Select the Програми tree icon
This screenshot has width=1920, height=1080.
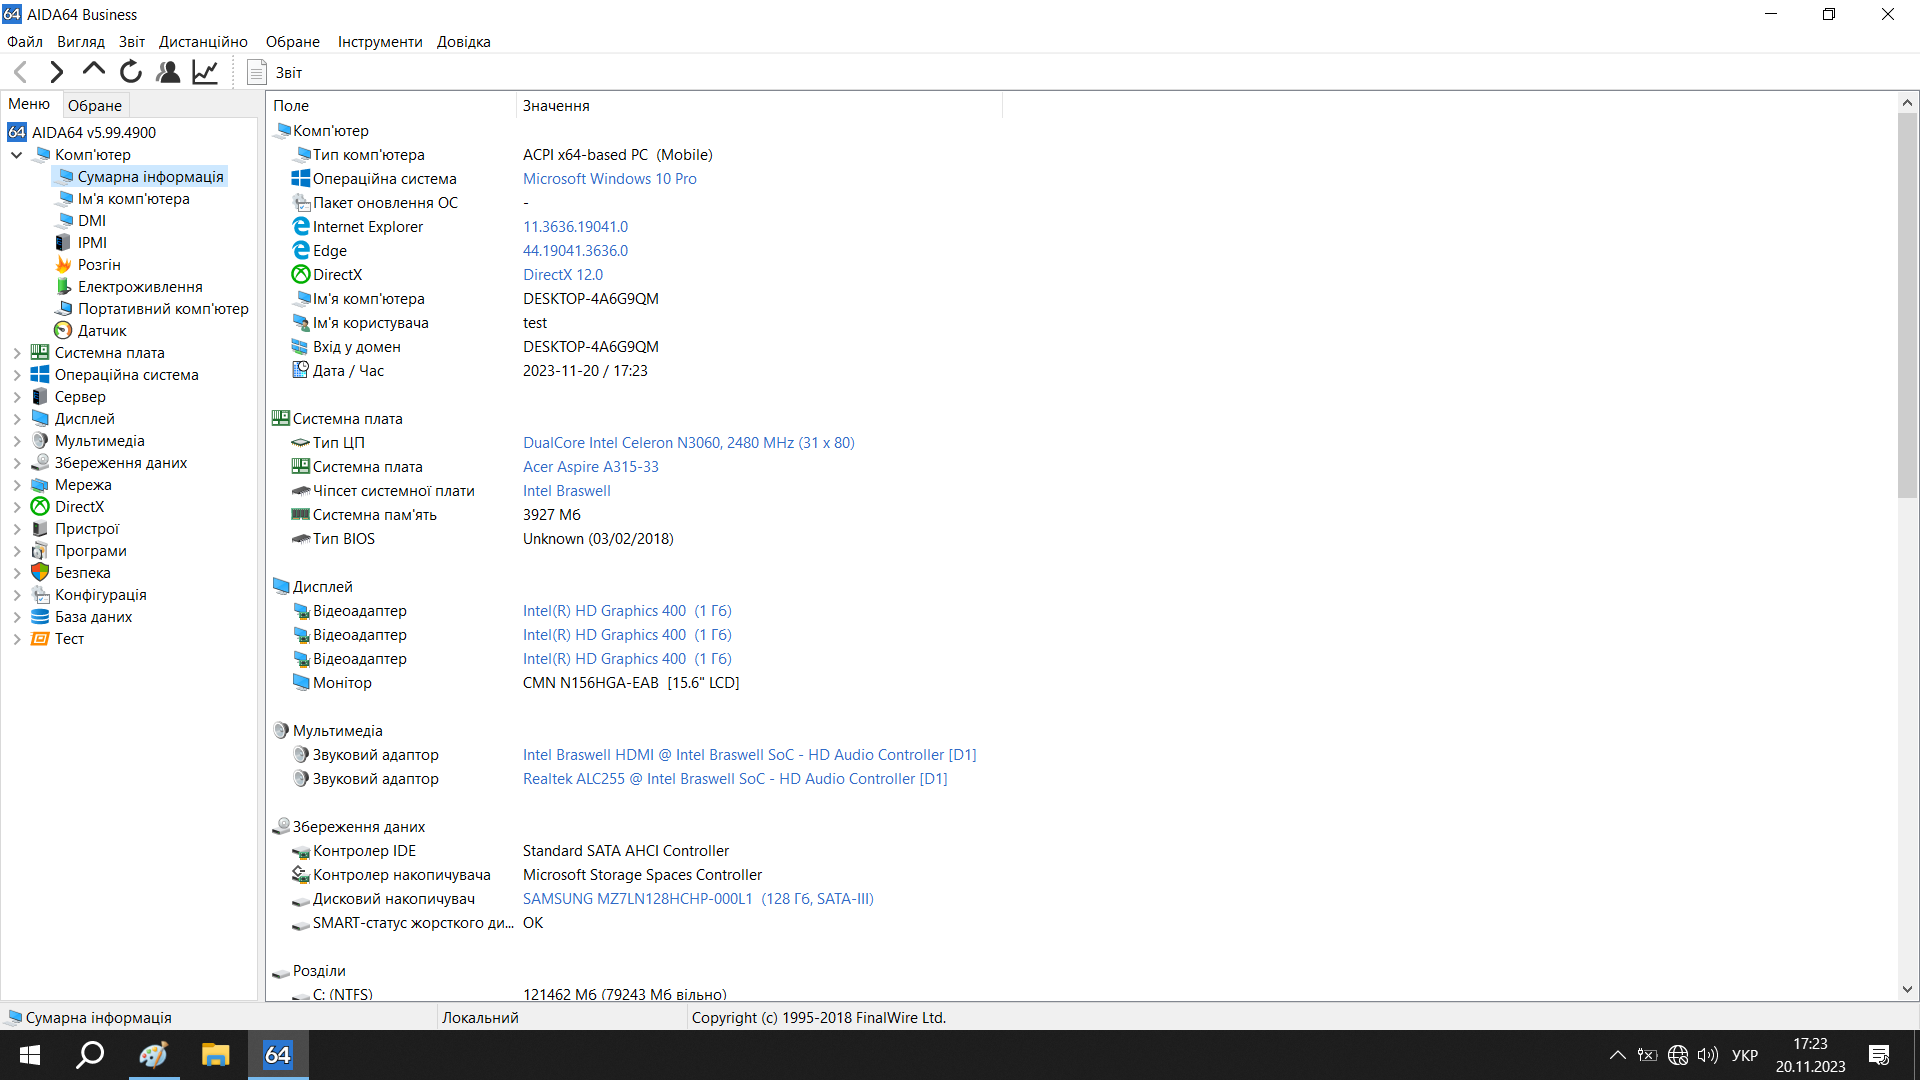click(x=40, y=551)
